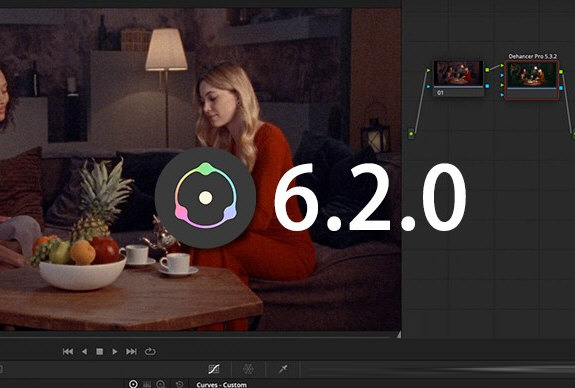Screen dimensions: 575x388
Task: Click Dehancer node RGB input linked to node 01
Action: (502, 66)
